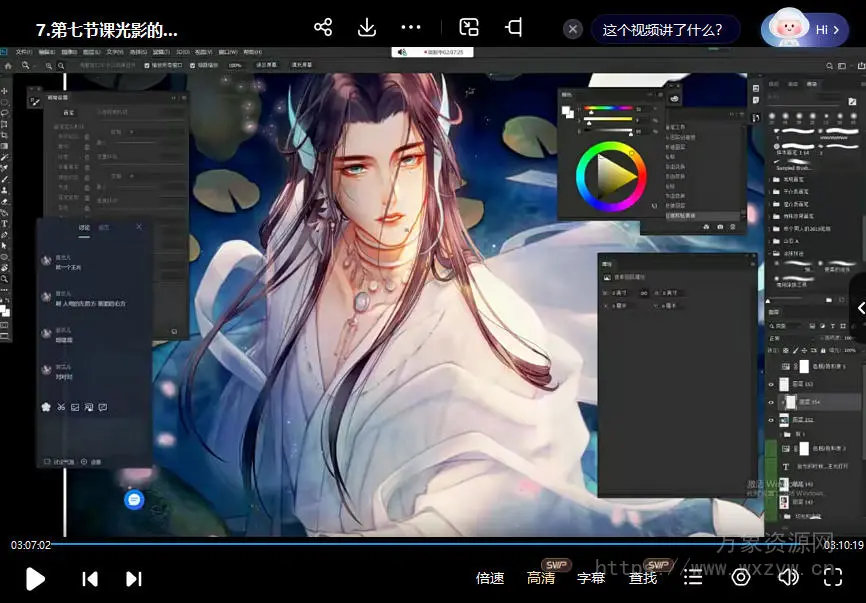Expand the side panel with right-edge chevron
The image size is (866, 603).
pyautogui.click(x=860, y=309)
